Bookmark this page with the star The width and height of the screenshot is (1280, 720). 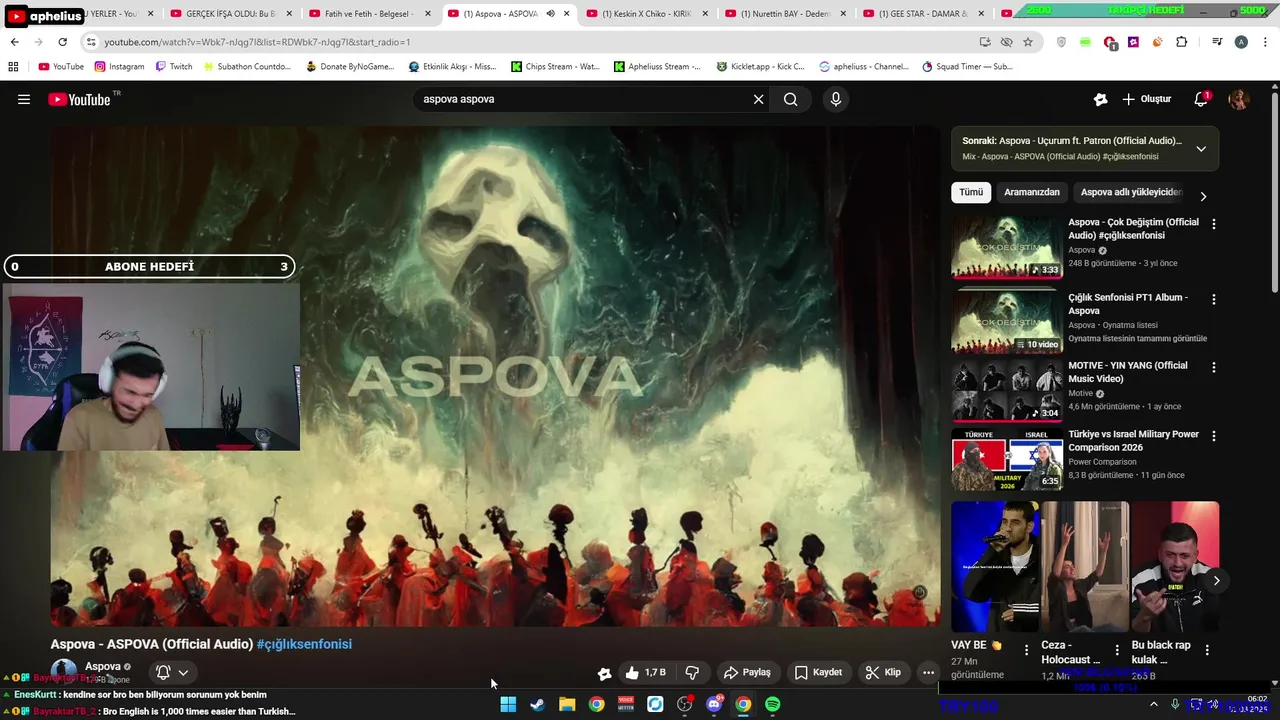click(1028, 42)
